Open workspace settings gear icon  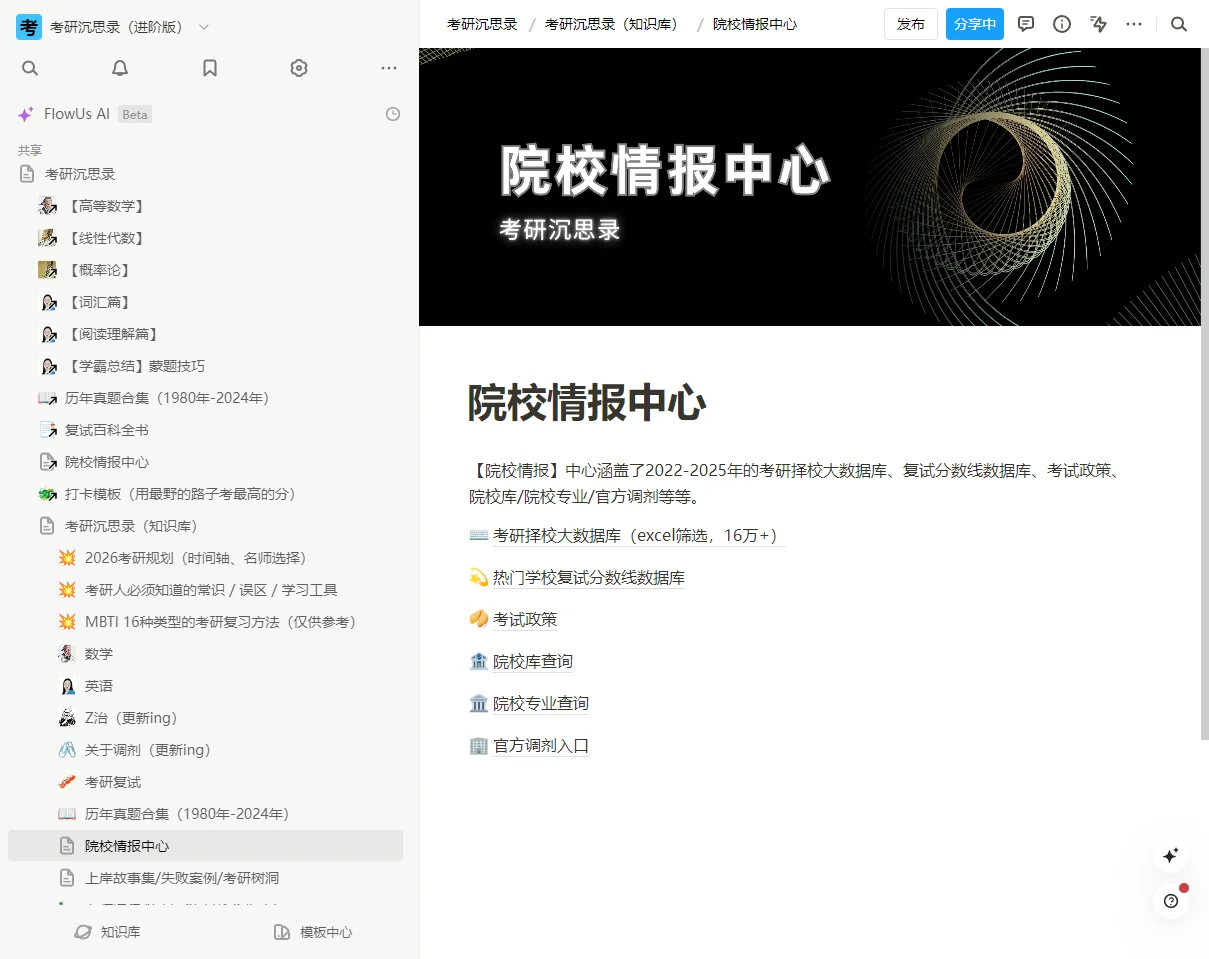299,68
